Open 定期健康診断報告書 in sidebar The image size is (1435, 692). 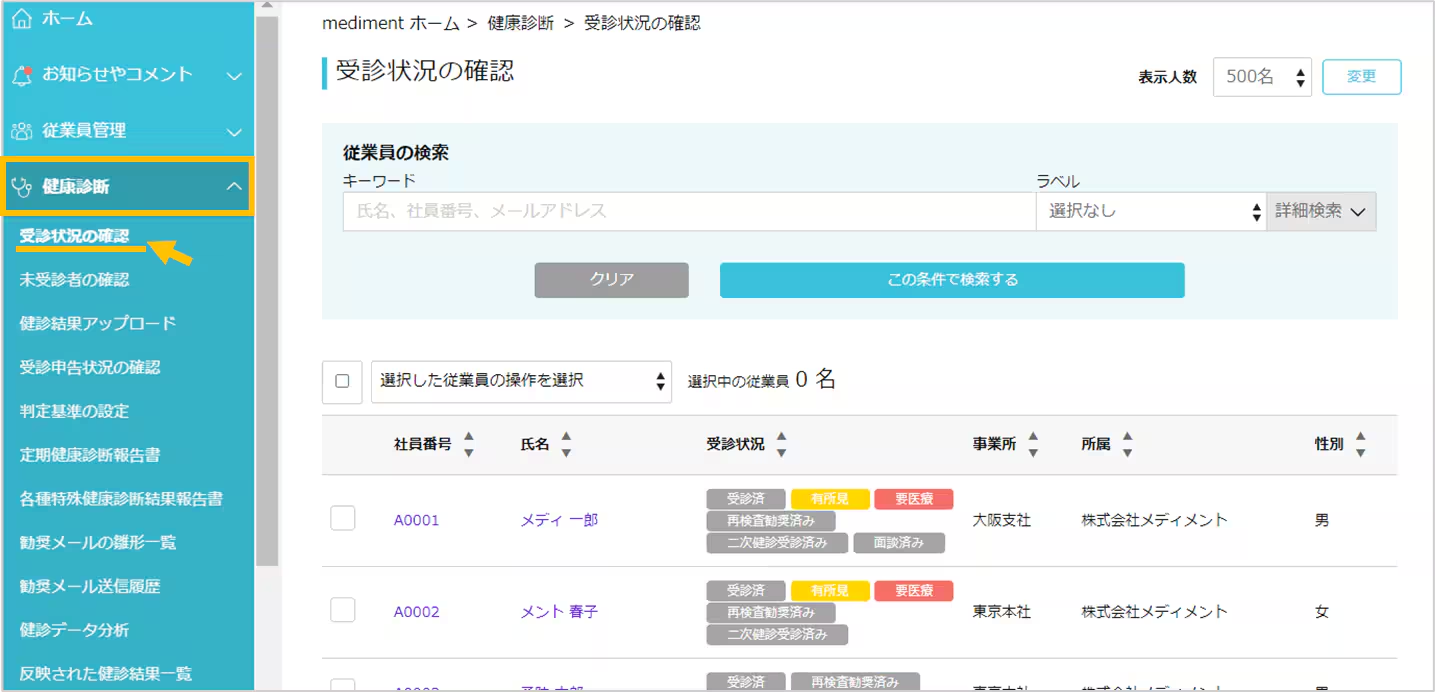(x=90, y=455)
